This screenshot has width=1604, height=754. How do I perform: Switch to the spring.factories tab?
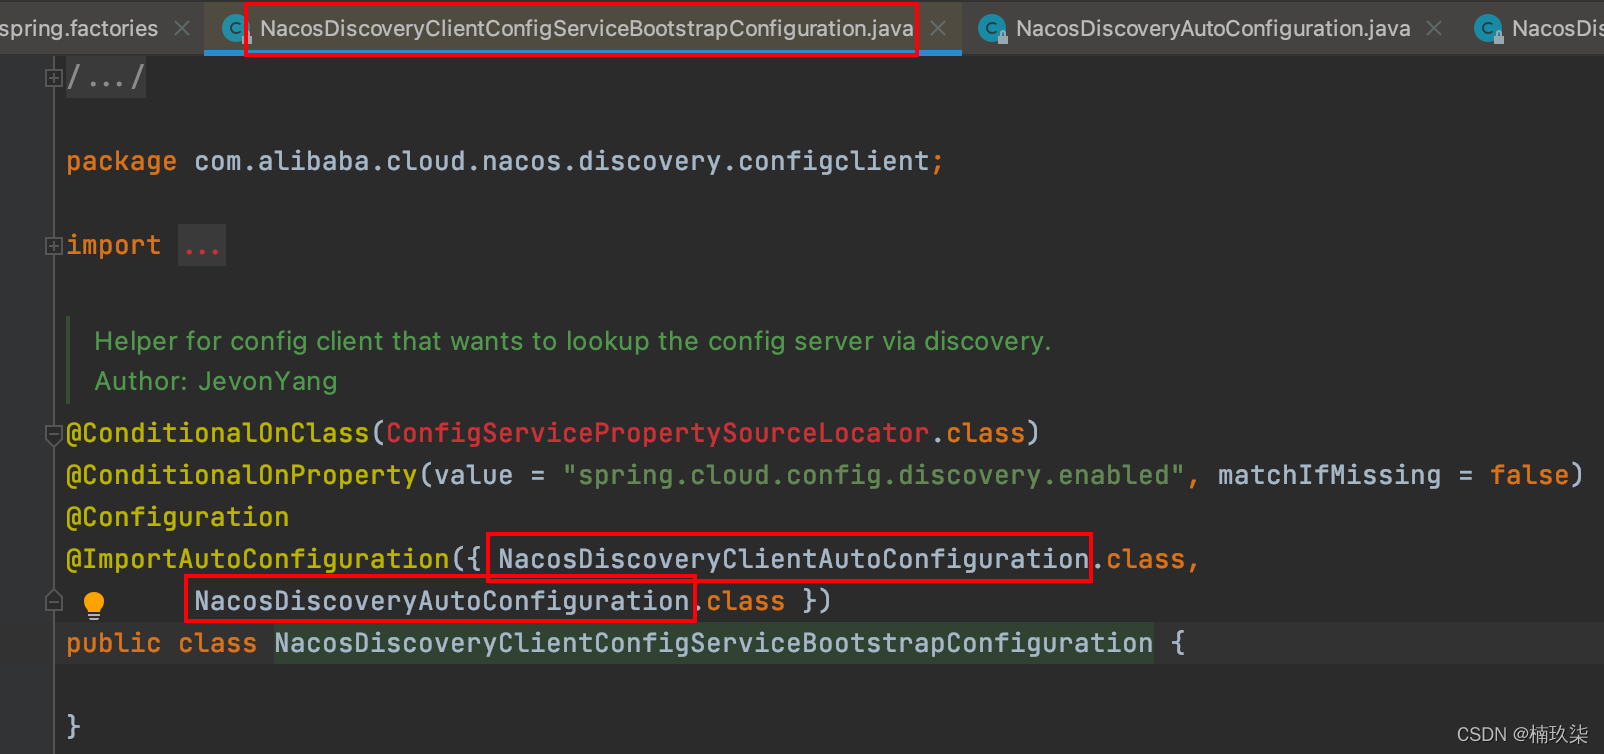[x=78, y=29]
